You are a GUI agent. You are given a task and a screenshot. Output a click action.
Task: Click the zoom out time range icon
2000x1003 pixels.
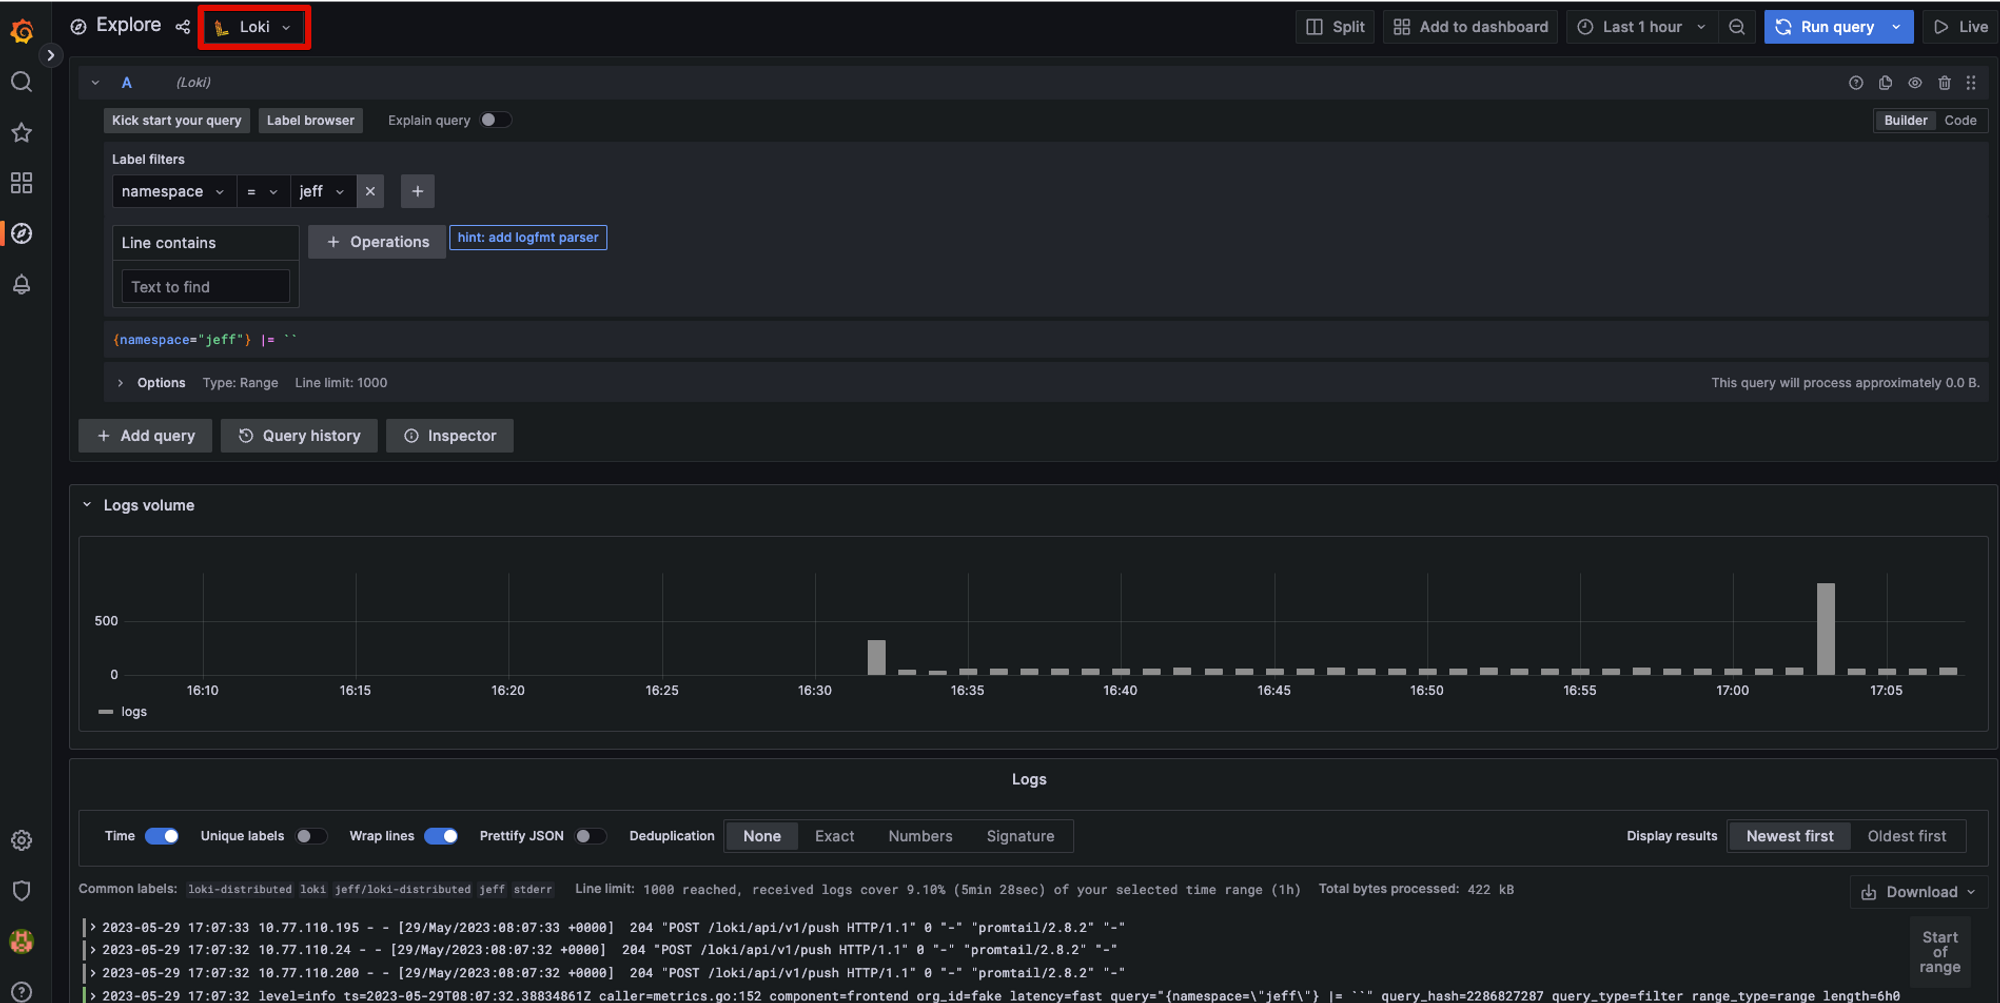[x=1737, y=27]
